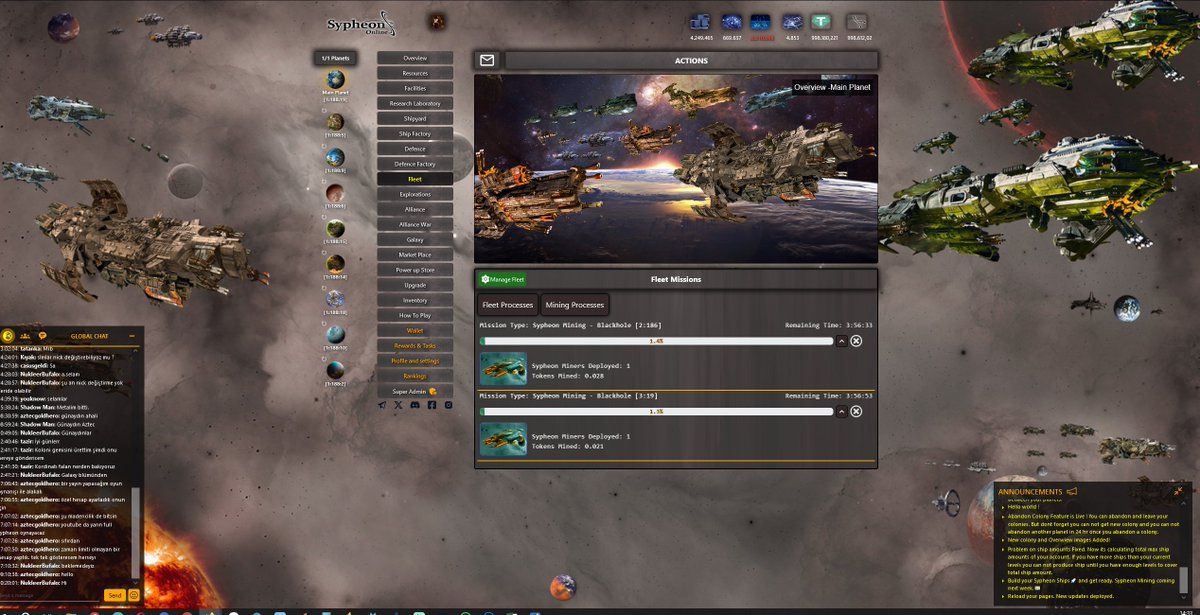The image size is (1200, 615).
Task: Open the alliance members icon in chat header
Action: [x=25, y=336]
